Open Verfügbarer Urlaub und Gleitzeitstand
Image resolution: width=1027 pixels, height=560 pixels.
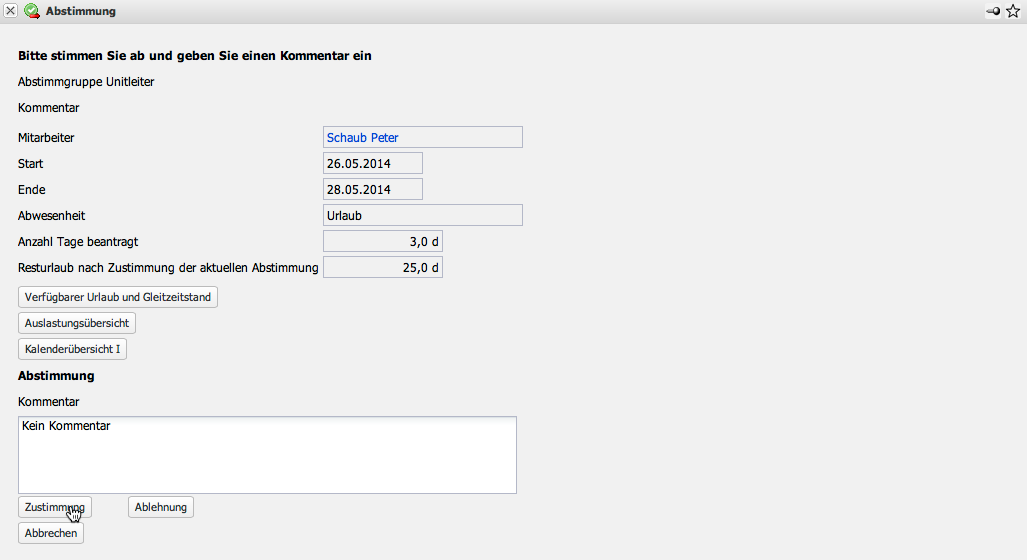(x=118, y=297)
